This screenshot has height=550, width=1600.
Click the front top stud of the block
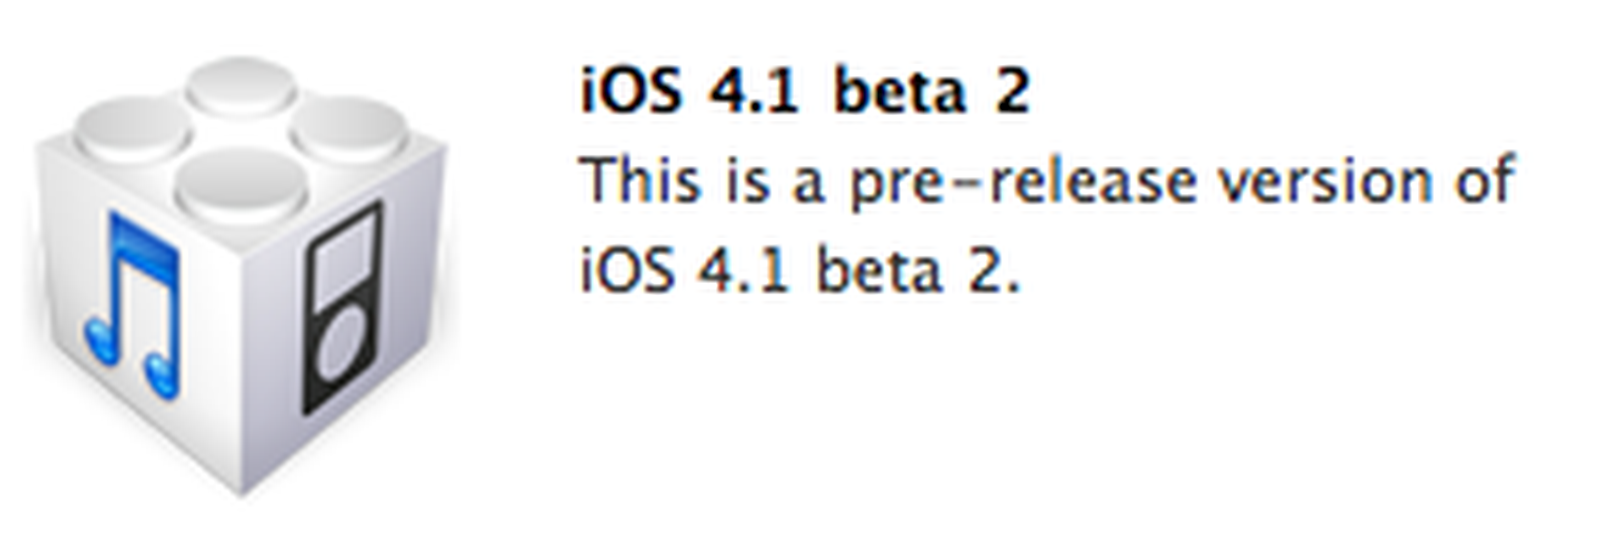[x=241, y=184]
